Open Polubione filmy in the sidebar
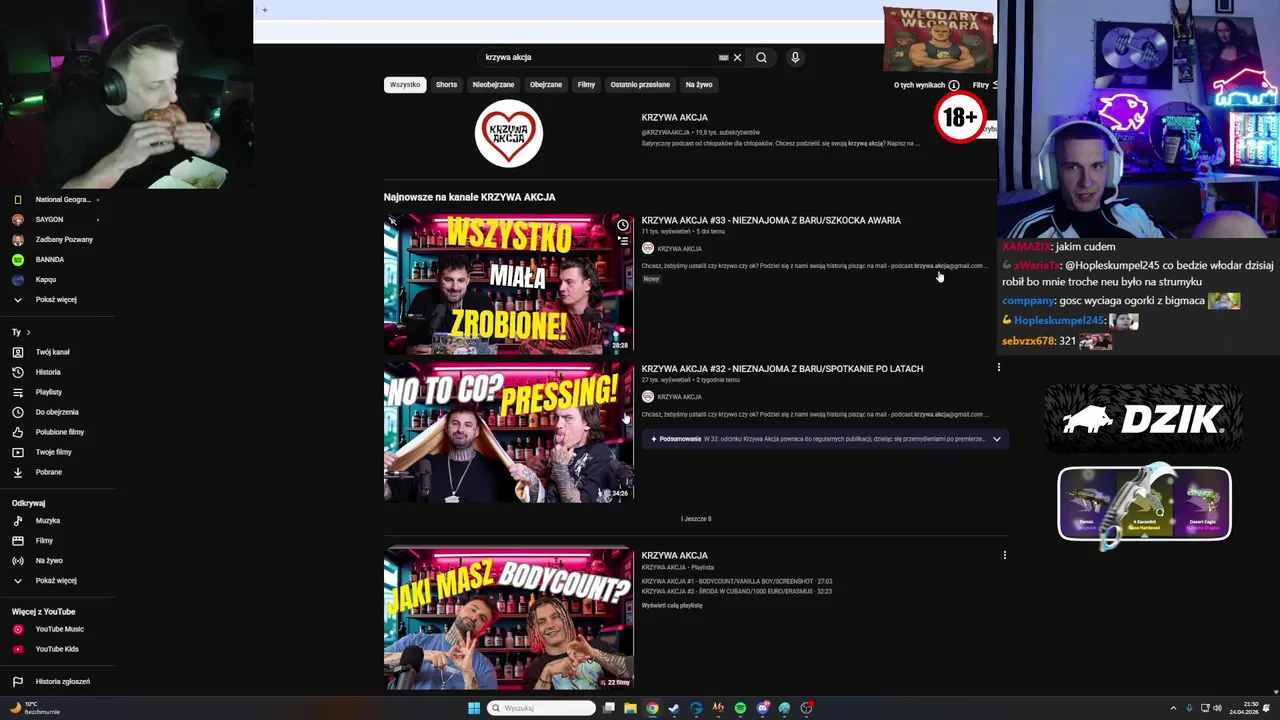Image resolution: width=1280 pixels, height=720 pixels. pos(60,432)
